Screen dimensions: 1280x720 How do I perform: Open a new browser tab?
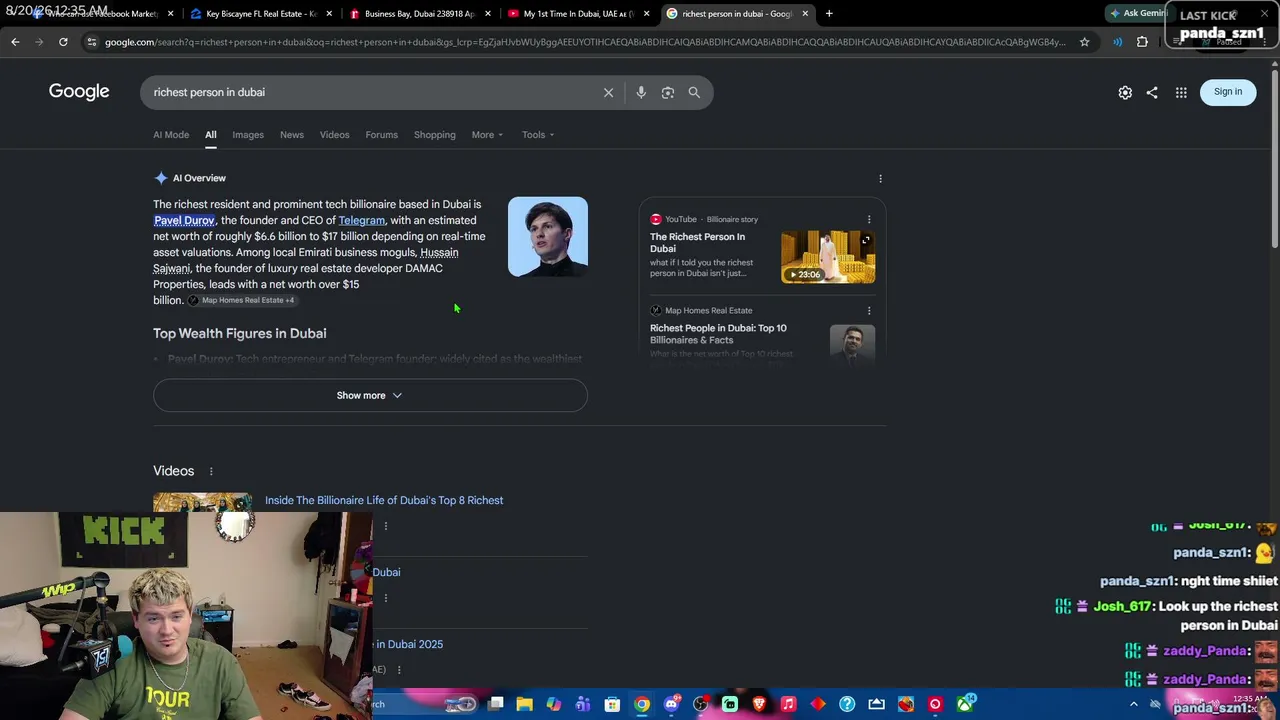pyautogui.click(x=829, y=14)
